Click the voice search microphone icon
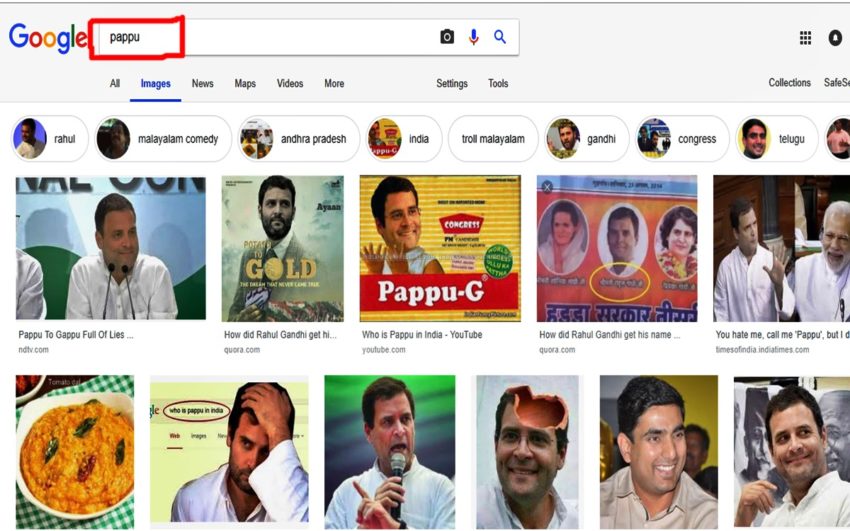The width and height of the screenshot is (850, 531). [473, 37]
